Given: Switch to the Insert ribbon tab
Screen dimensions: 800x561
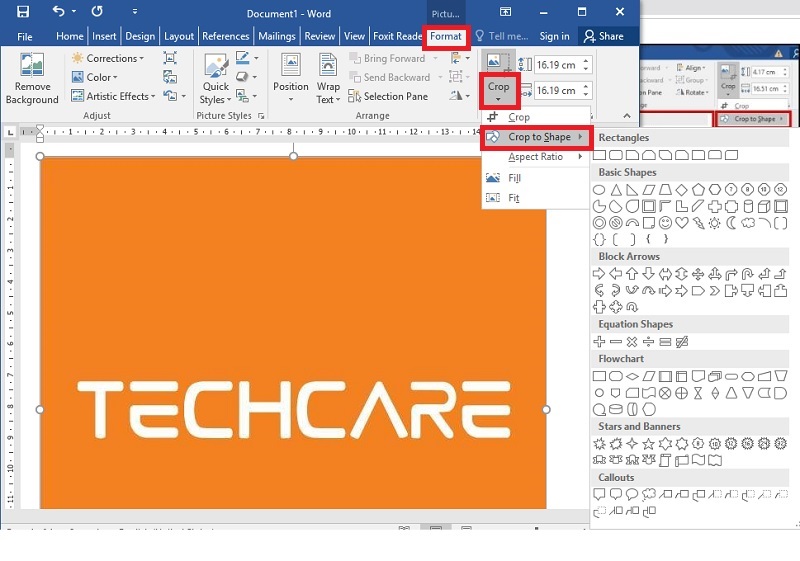Looking at the screenshot, I should tap(104, 36).
